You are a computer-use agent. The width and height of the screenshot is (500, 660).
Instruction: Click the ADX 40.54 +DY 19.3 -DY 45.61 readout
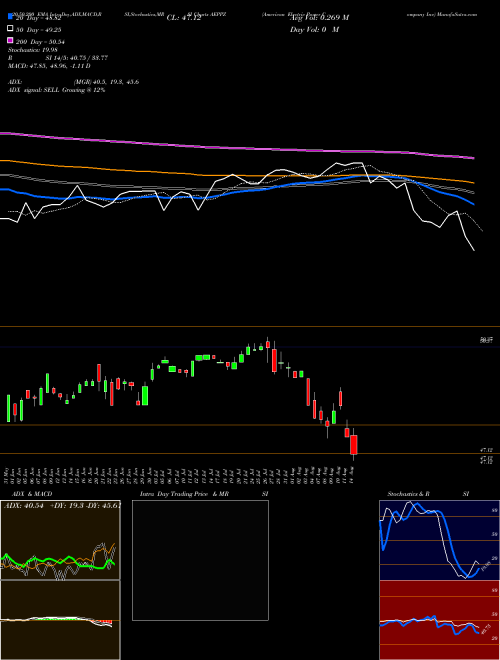[62, 505]
